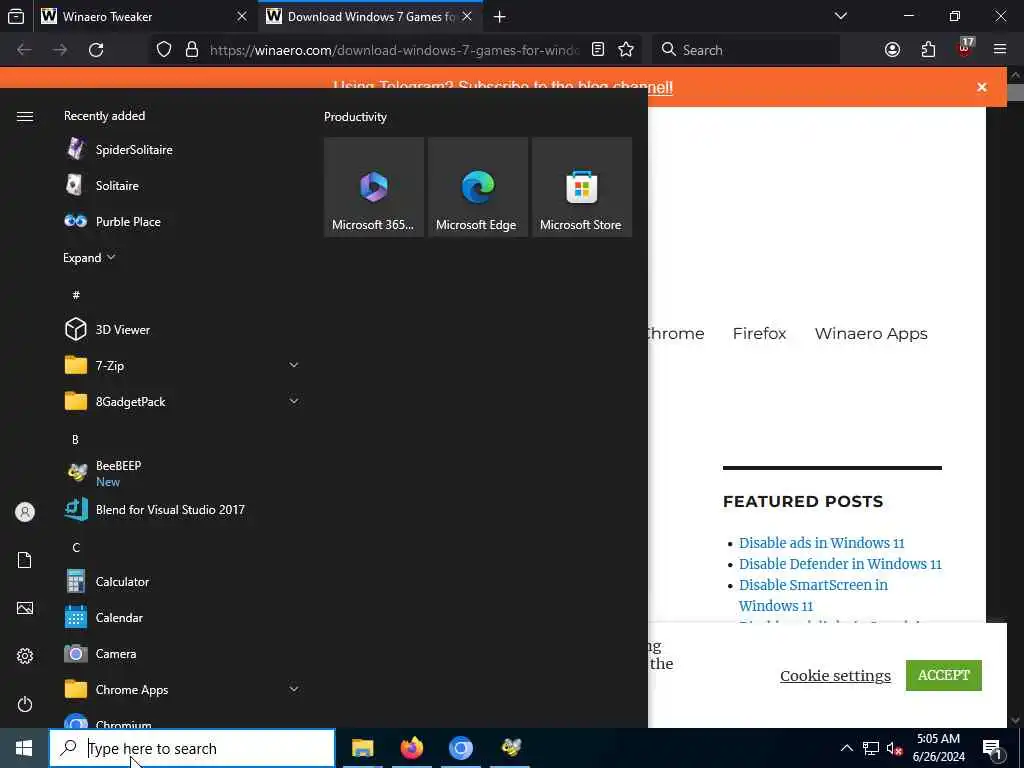Toggle Firefox reader view

tap(598, 50)
